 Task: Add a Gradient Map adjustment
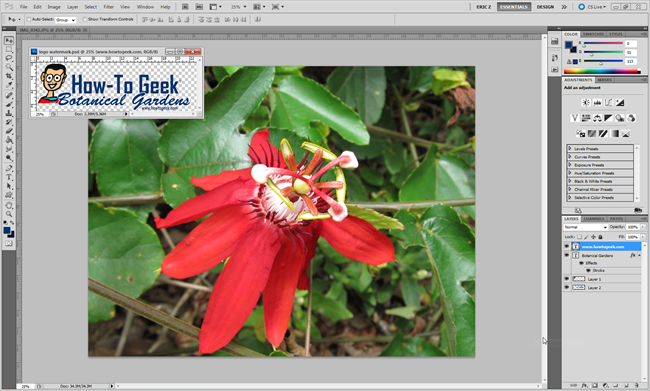point(615,134)
